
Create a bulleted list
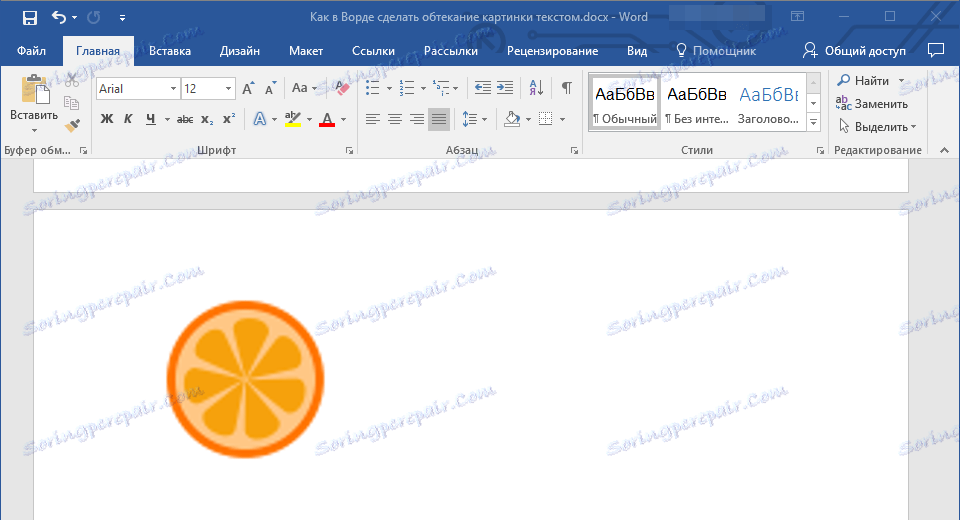(372, 88)
